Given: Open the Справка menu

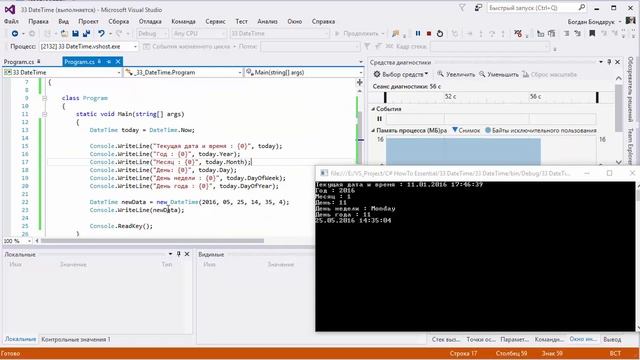Looking at the screenshot, I should [323, 21].
